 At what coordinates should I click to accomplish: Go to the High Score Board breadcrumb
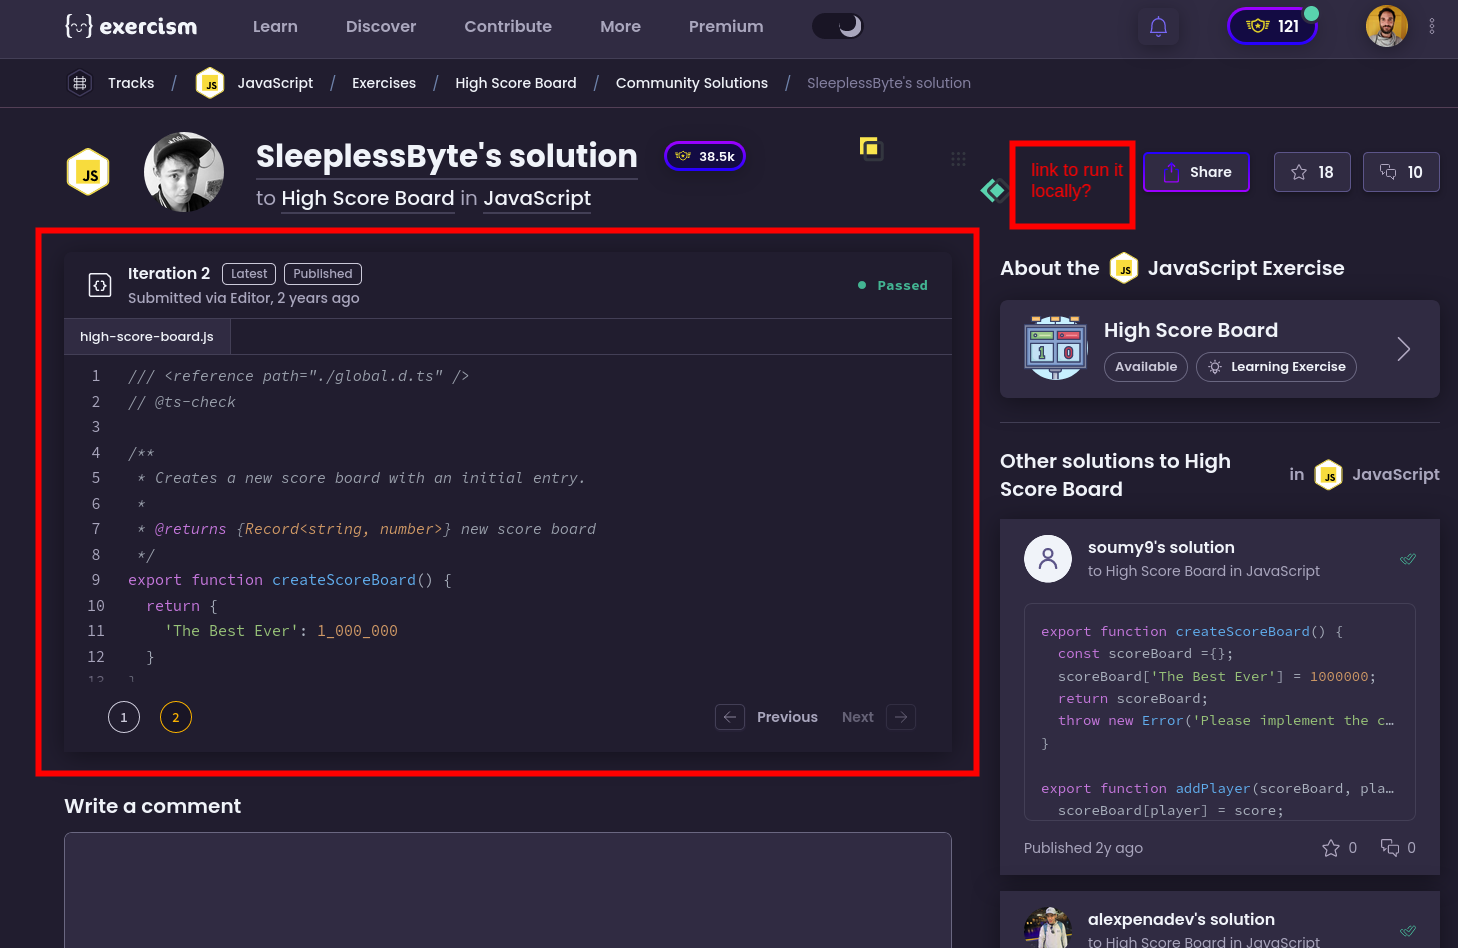point(516,83)
